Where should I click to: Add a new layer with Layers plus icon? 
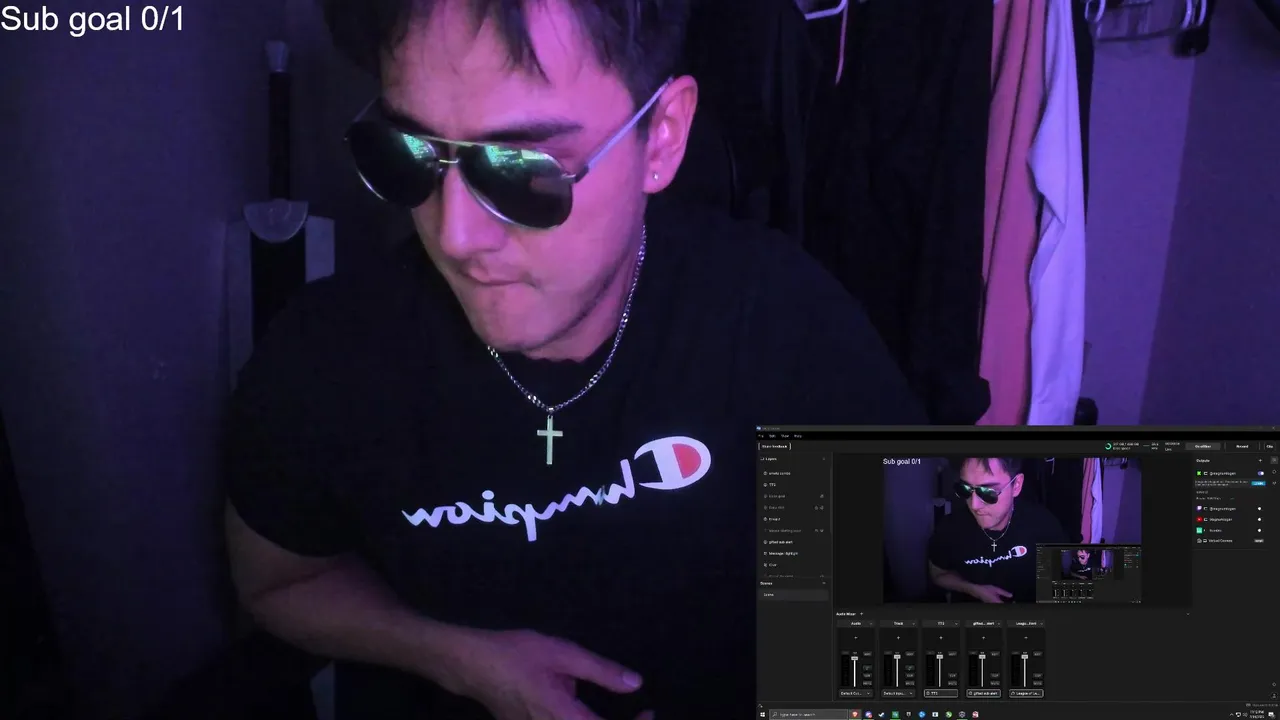824,459
